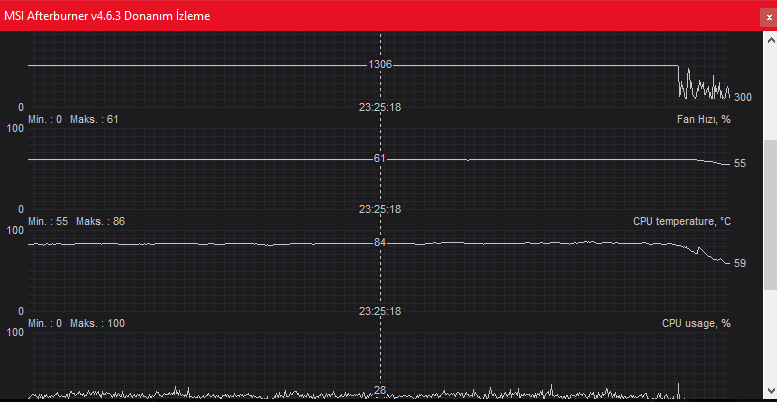The width and height of the screenshot is (777, 402).
Task: Click the current CPU temperature value 59
Action: click(740, 264)
